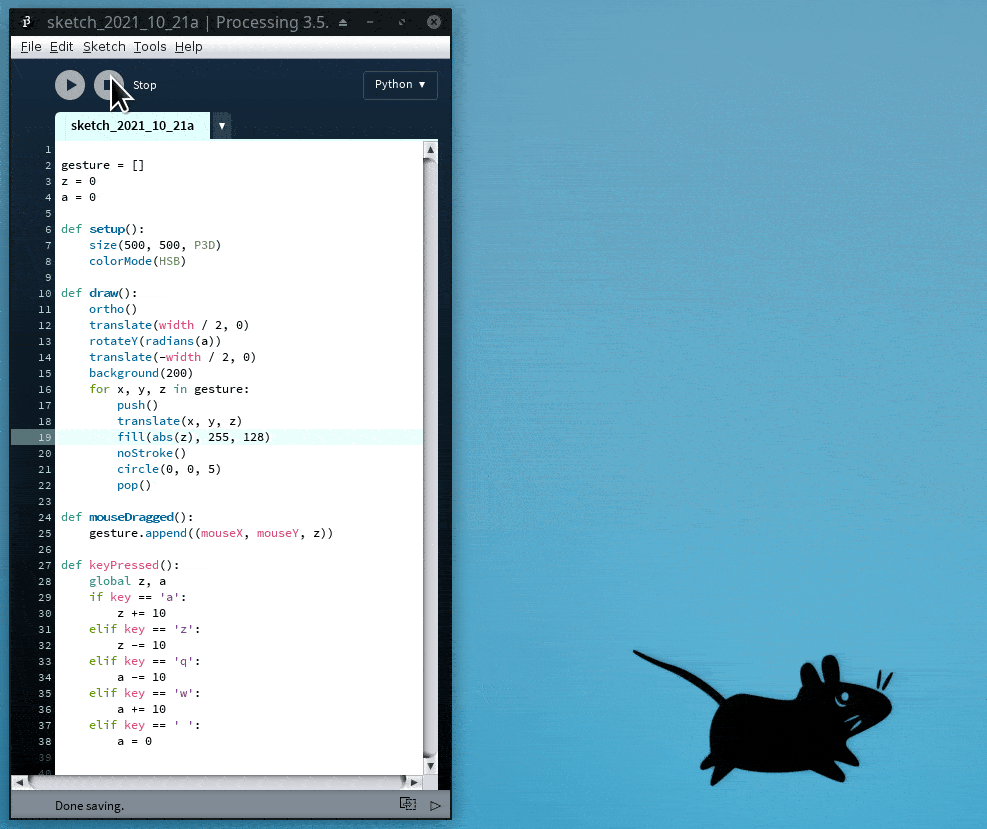The height and width of the screenshot is (829, 987).
Task: Click the horizontal scrollbar left arrow
Action: (18, 781)
